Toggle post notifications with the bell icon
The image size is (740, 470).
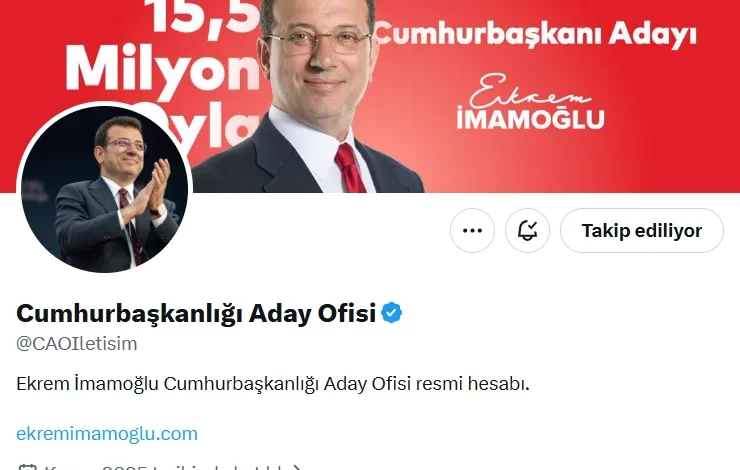[528, 231]
